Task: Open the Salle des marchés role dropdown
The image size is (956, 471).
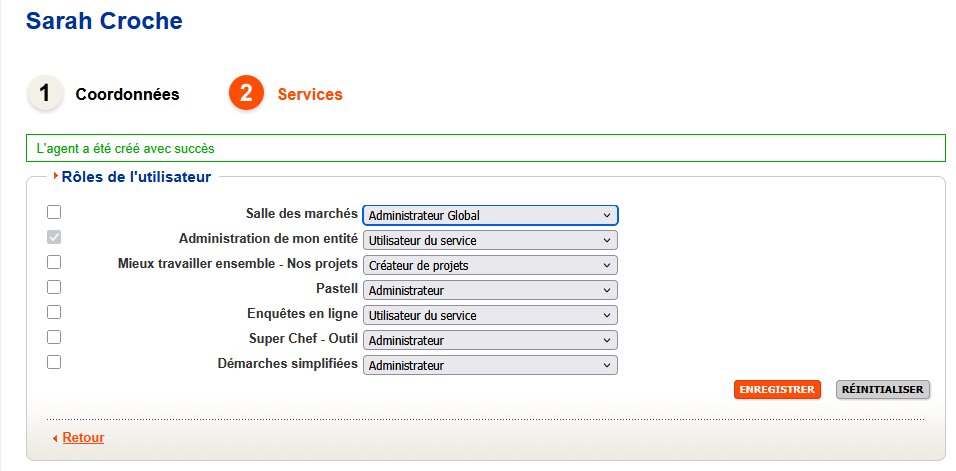Action: (490, 215)
